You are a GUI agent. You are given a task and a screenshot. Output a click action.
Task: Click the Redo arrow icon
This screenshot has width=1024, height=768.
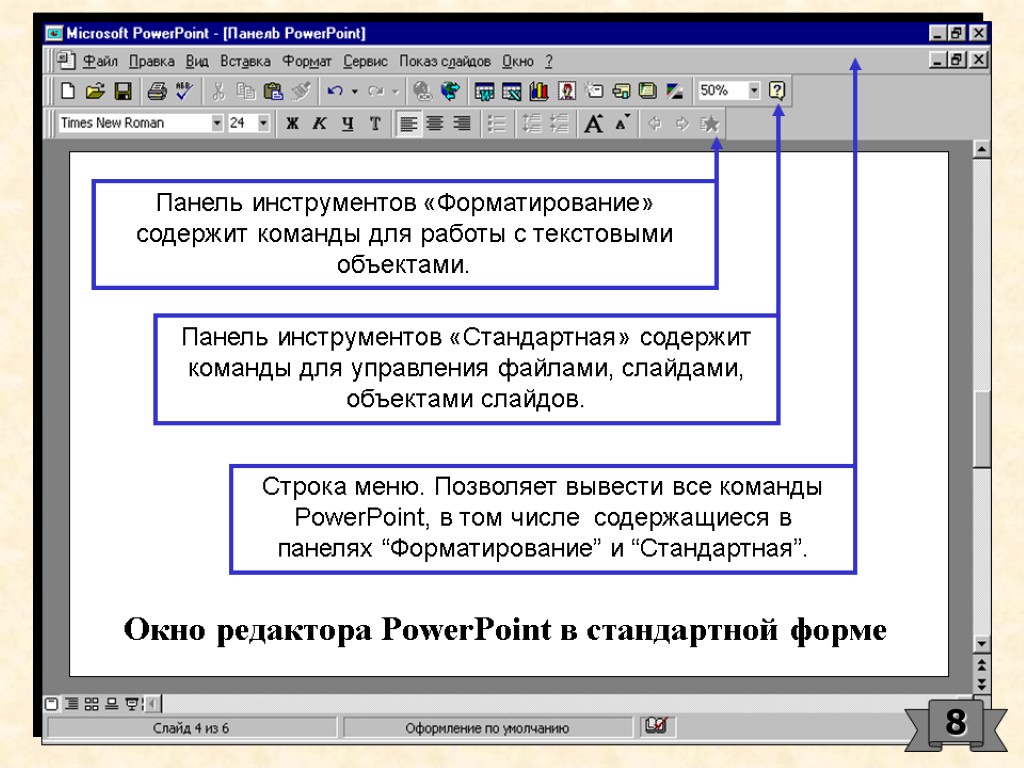pyautogui.click(x=376, y=91)
